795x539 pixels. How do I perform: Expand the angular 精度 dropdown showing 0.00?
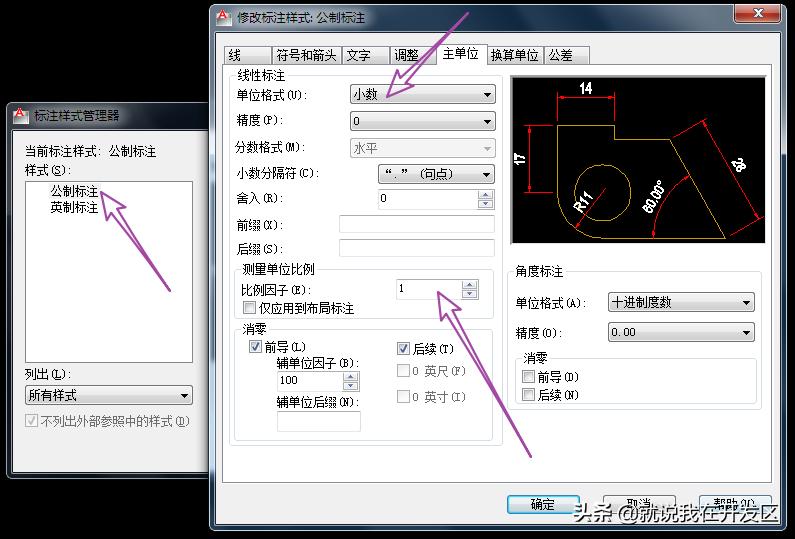681,333
